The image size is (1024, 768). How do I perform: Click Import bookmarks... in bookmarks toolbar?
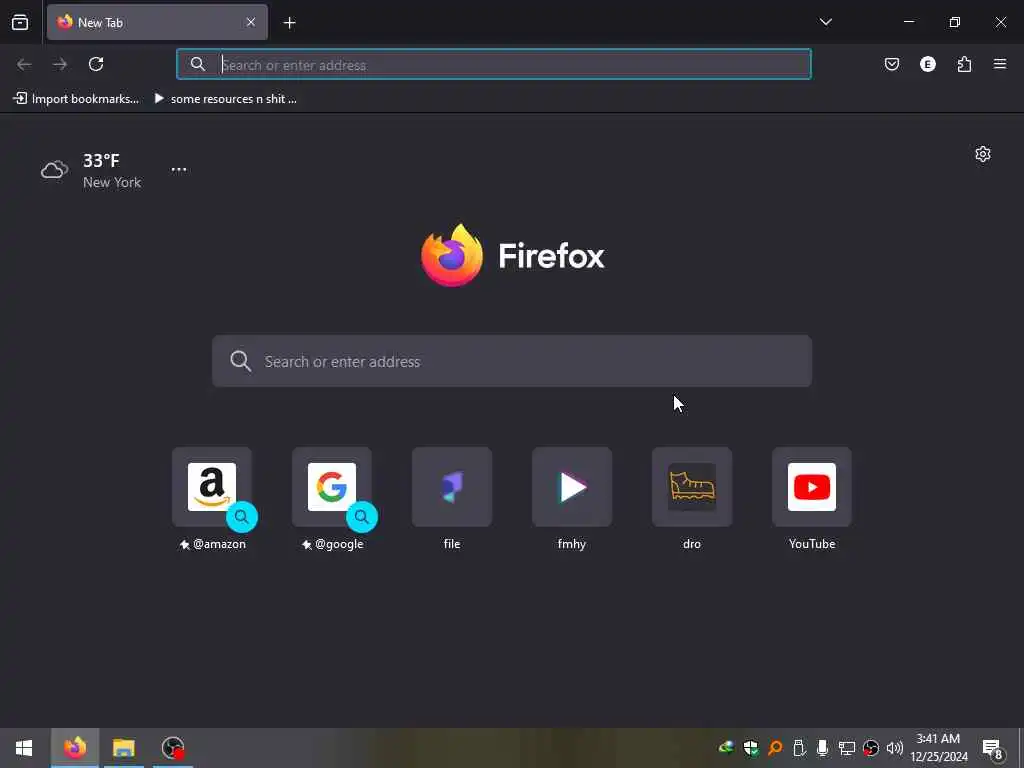click(x=76, y=99)
